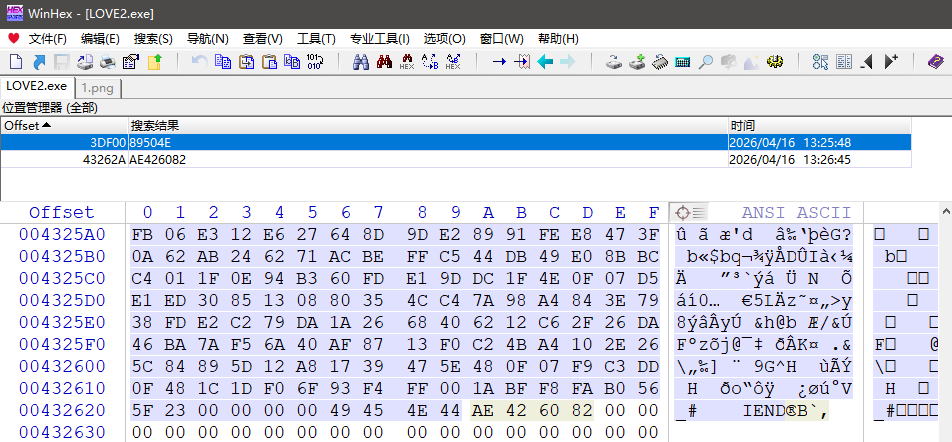Open the Help book icon

pos(935,62)
